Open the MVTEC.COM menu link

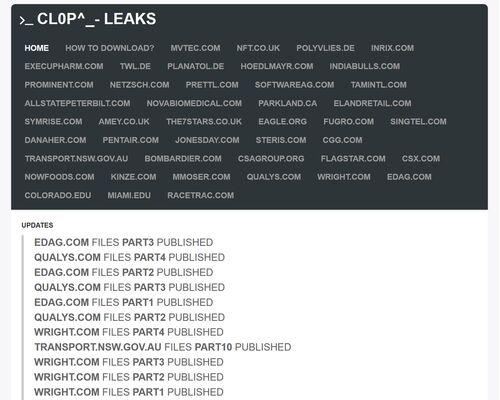click(195, 48)
